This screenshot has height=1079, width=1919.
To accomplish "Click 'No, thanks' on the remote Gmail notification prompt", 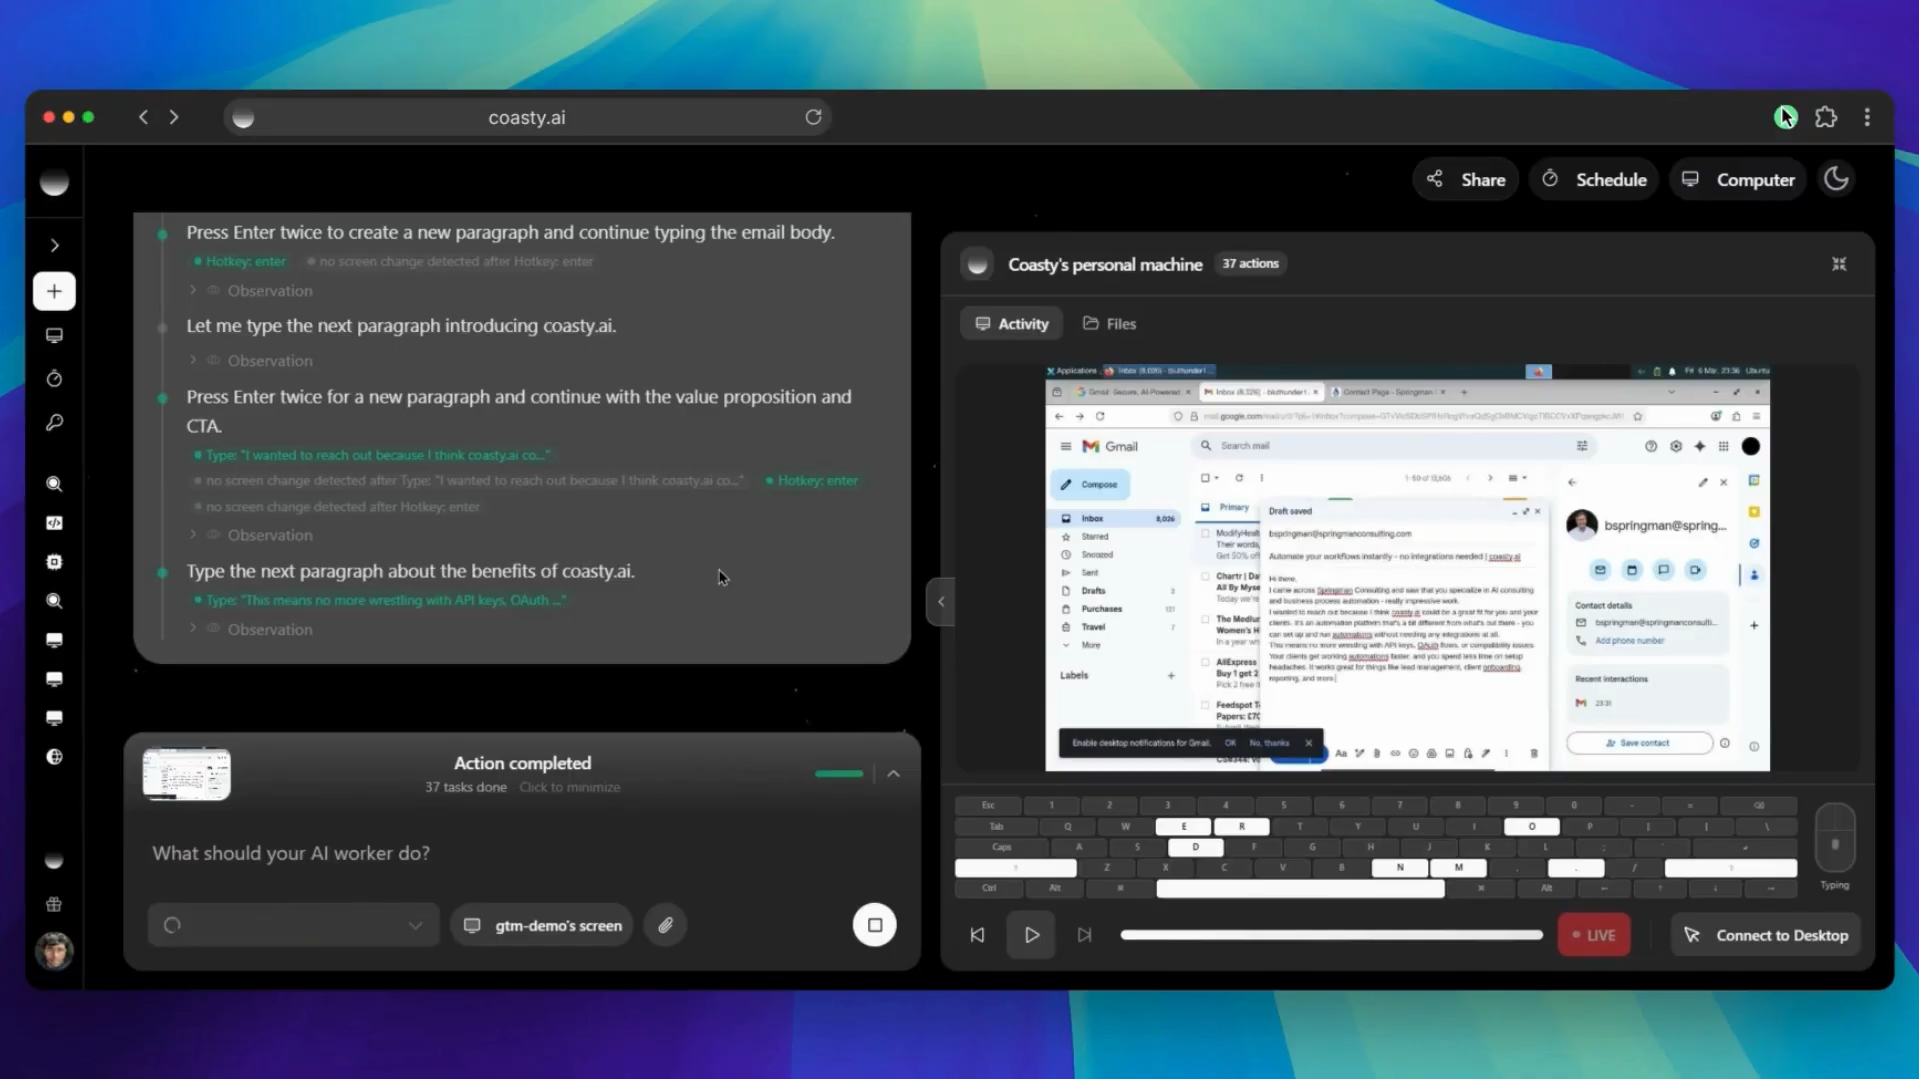I will (1268, 743).
